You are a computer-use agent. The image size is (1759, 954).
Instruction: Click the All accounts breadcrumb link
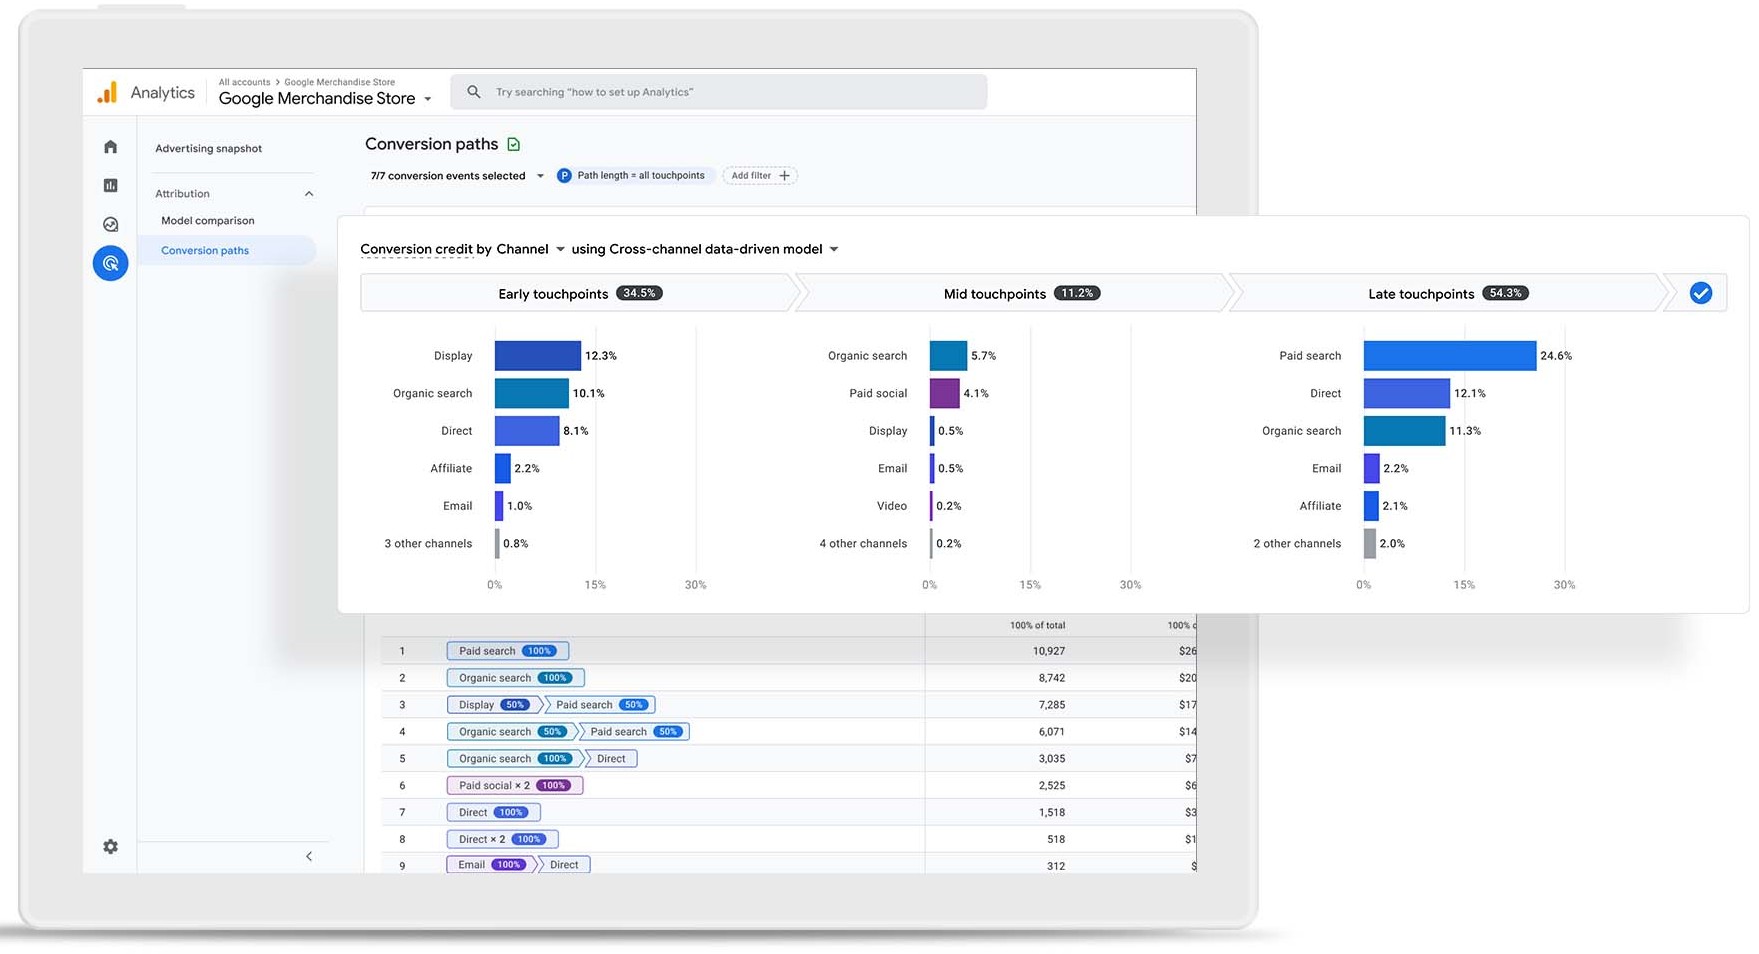tap(244, 82)
